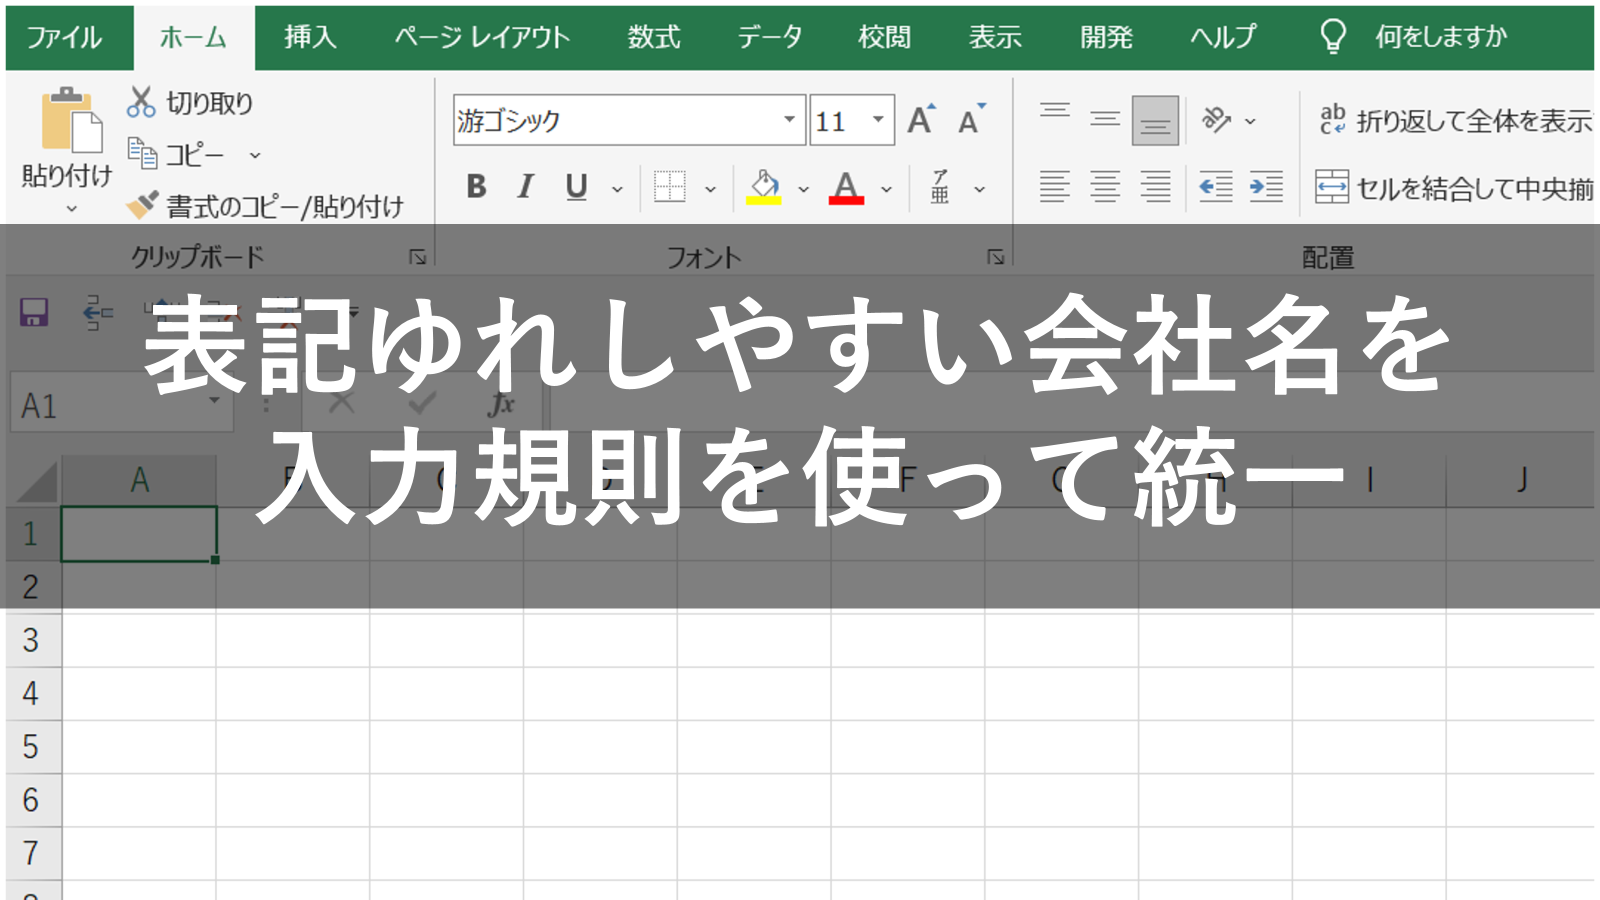Select row 5 header

(x=31, y=747)
